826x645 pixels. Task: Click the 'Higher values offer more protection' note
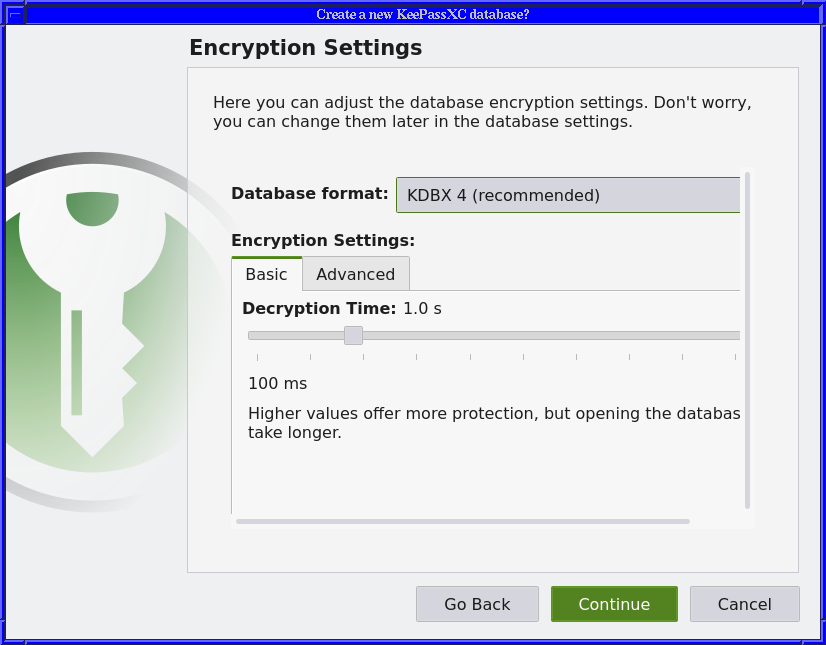494,423
